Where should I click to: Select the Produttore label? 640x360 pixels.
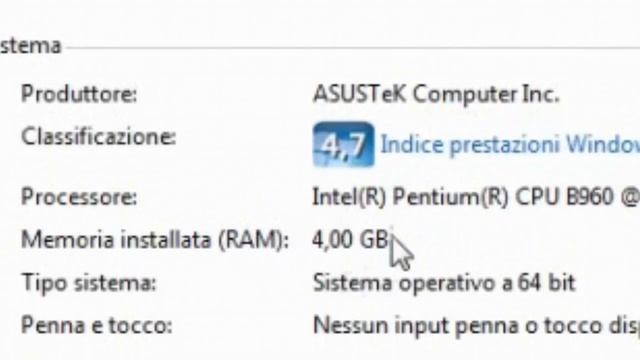(79, 94)
